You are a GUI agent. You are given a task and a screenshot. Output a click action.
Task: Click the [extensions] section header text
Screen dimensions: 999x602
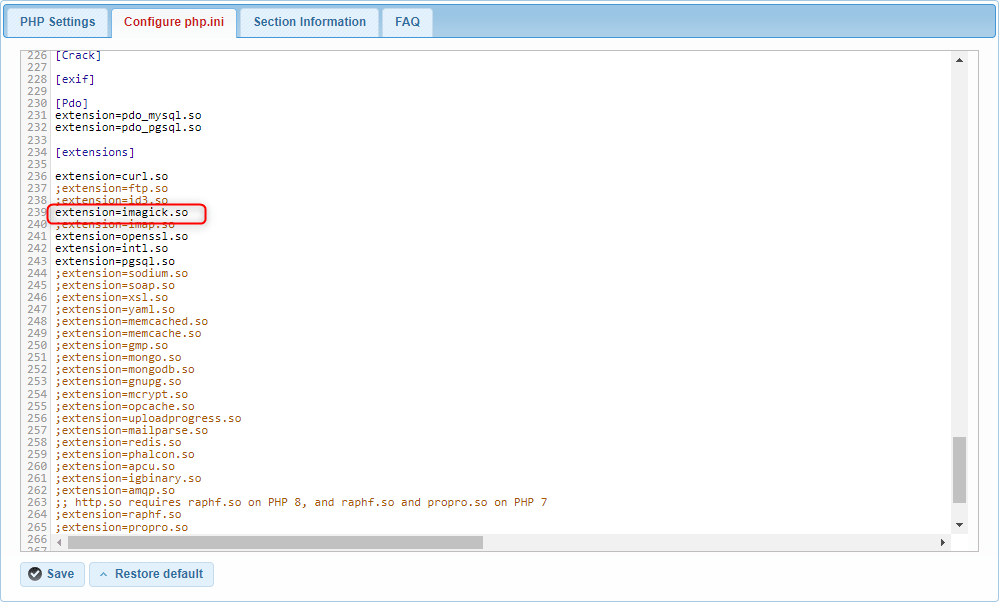[95, 151]
